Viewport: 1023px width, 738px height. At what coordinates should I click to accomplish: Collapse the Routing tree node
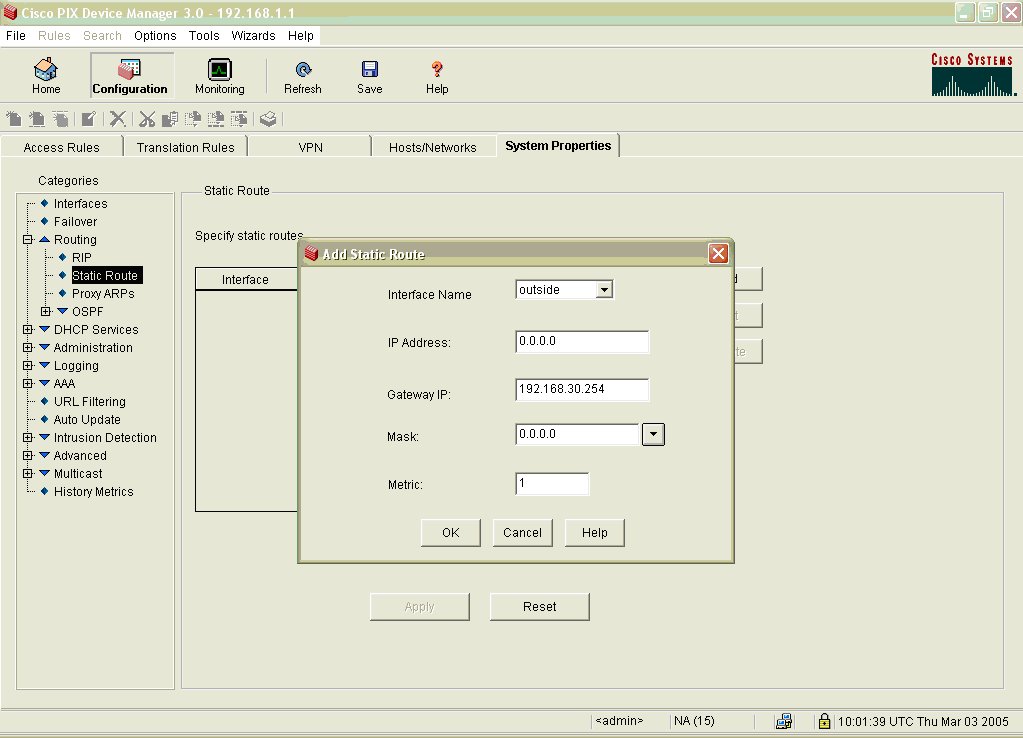(x=27, y=239)
